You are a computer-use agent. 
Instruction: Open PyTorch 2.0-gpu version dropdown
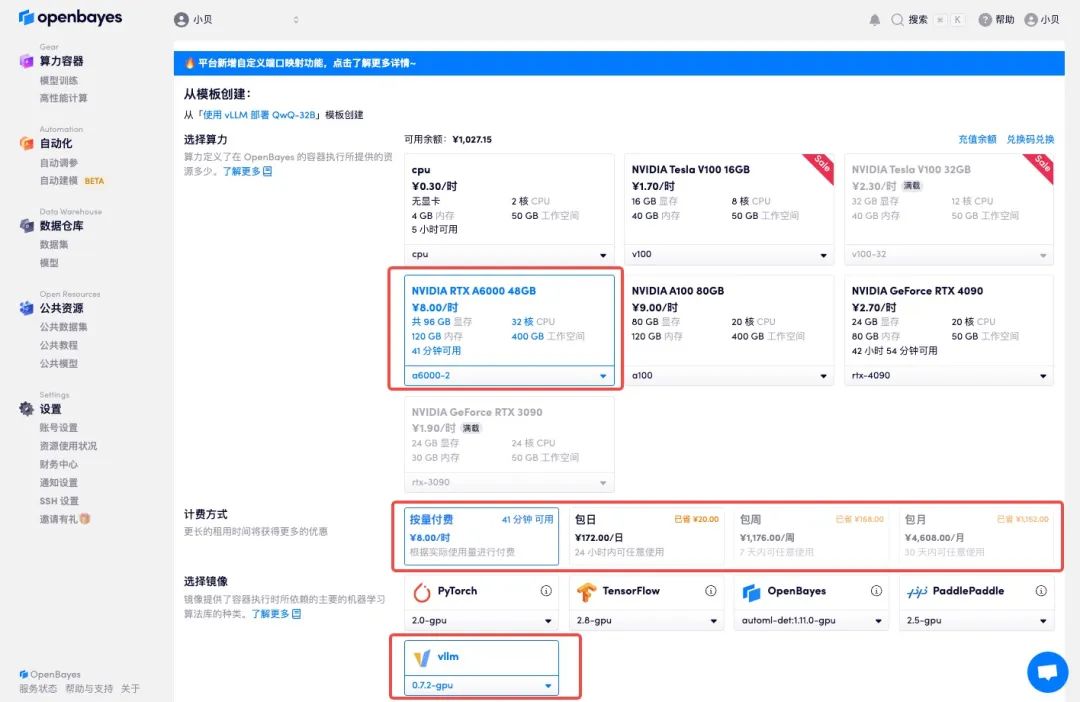point(481,620)
